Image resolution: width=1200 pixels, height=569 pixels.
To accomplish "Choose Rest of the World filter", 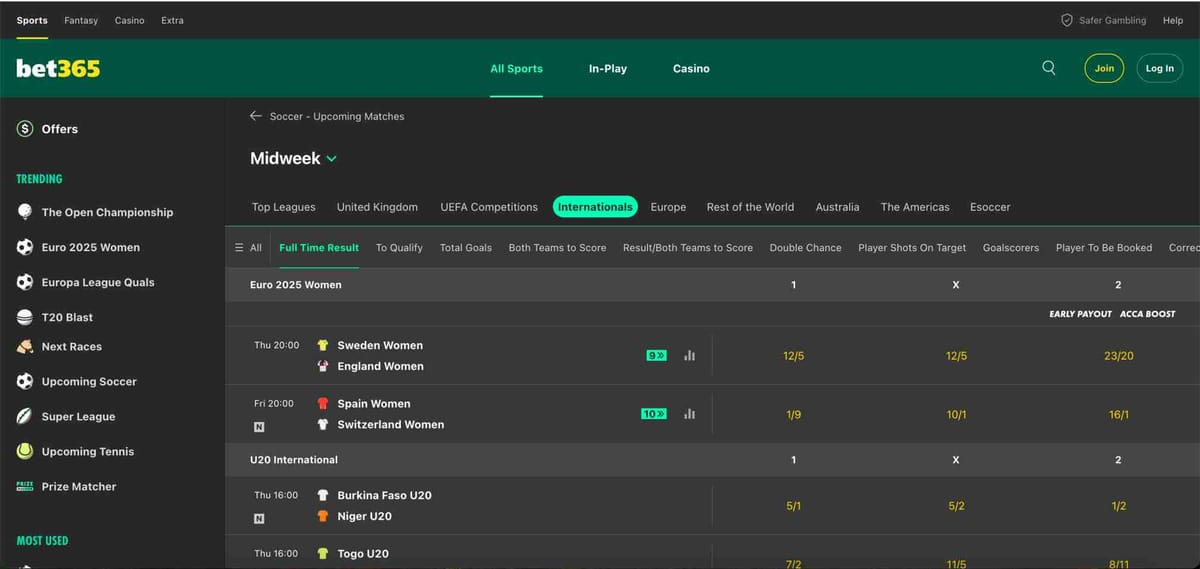I will [750, 207].
